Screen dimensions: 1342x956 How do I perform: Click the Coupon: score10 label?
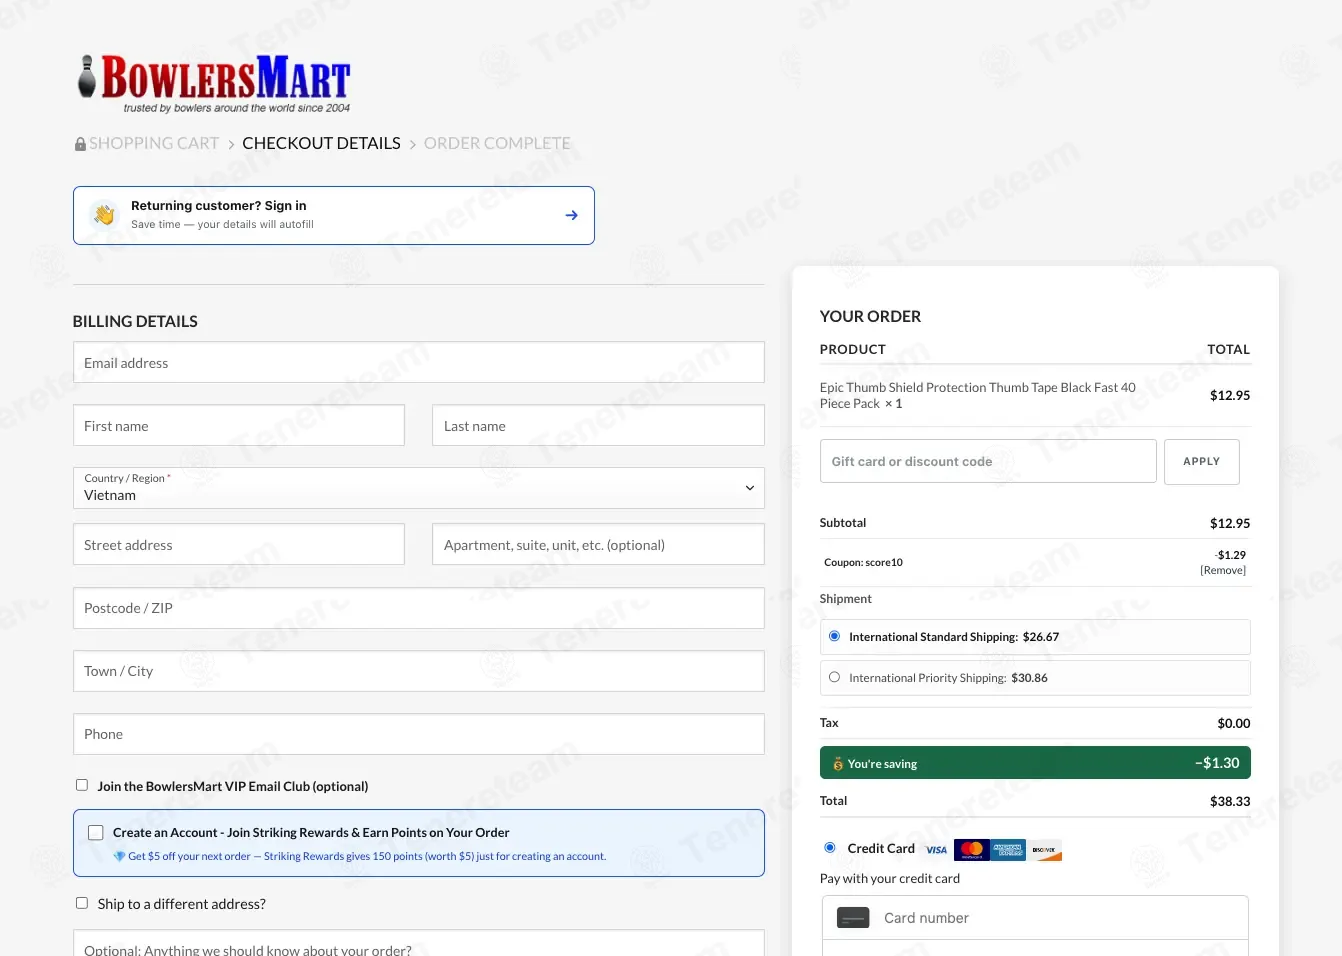click(x=863, y=562)
